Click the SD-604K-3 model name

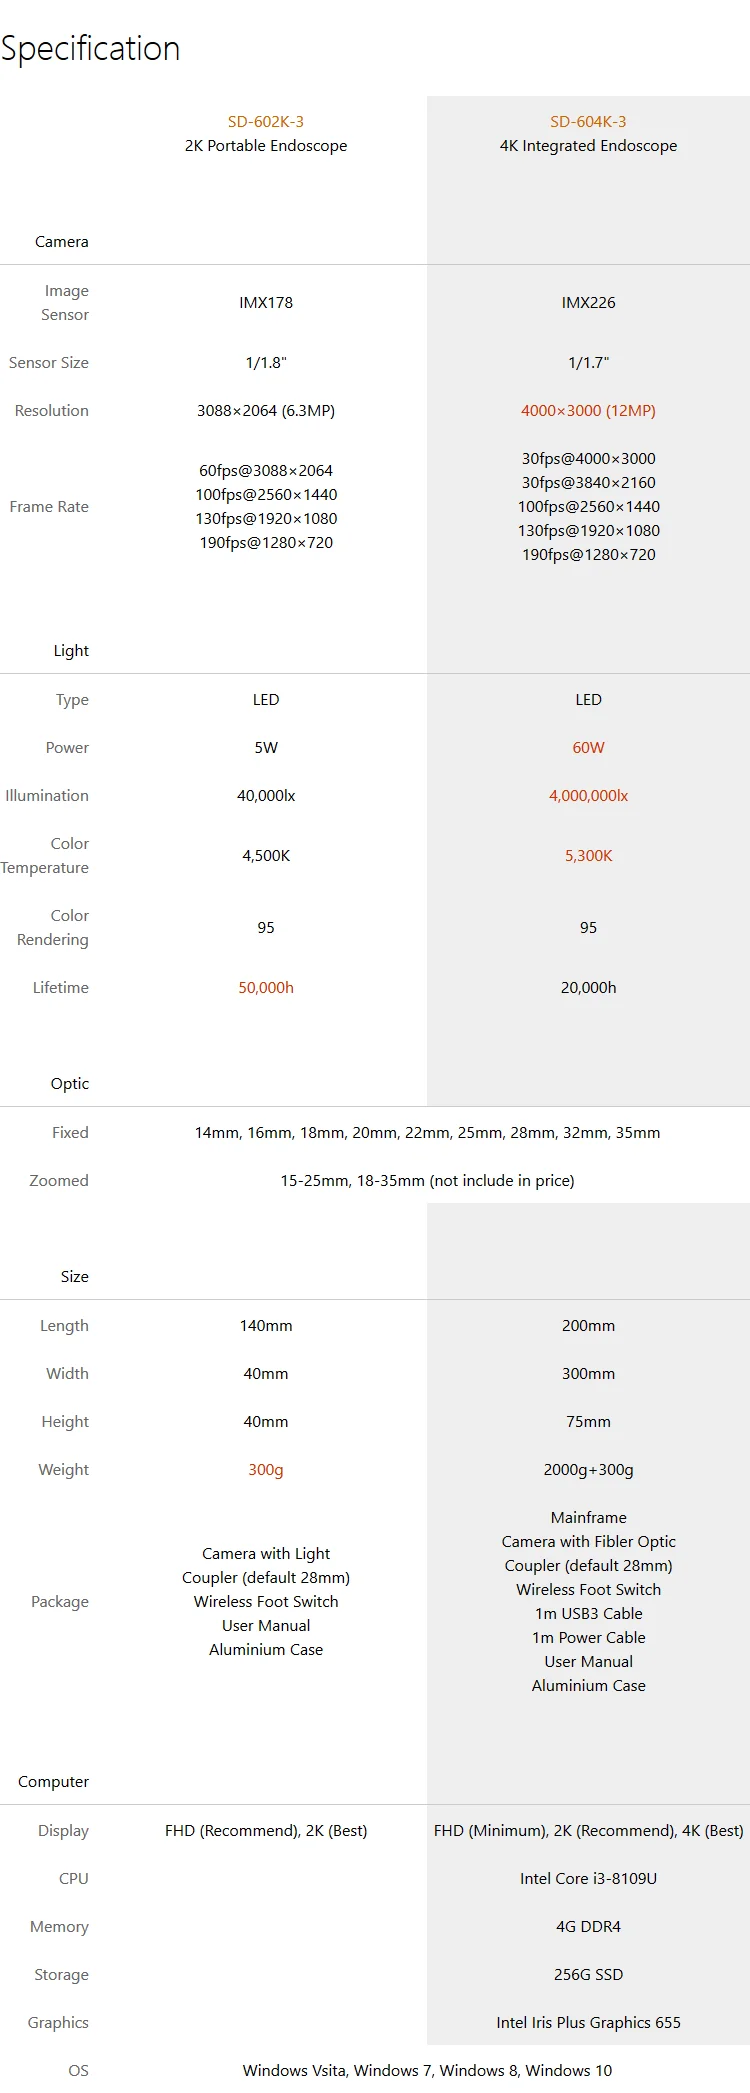pyautogui.click(x=588, y=122)
